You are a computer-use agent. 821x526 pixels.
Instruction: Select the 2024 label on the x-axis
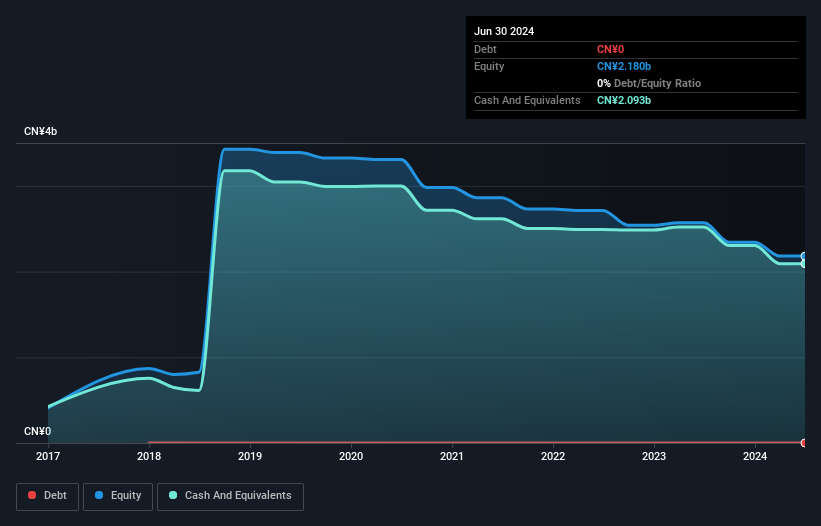tap(755, 456)
